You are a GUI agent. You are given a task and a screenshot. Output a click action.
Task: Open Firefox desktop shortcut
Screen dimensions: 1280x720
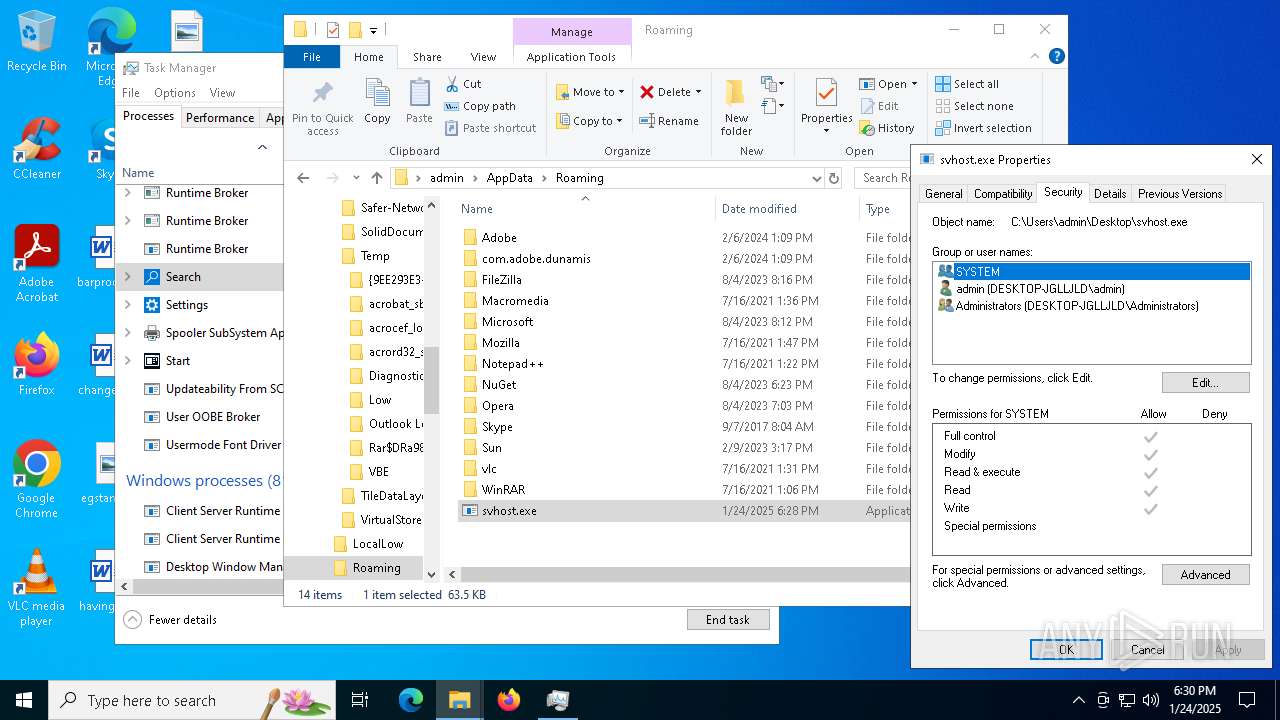pos(37,365)
